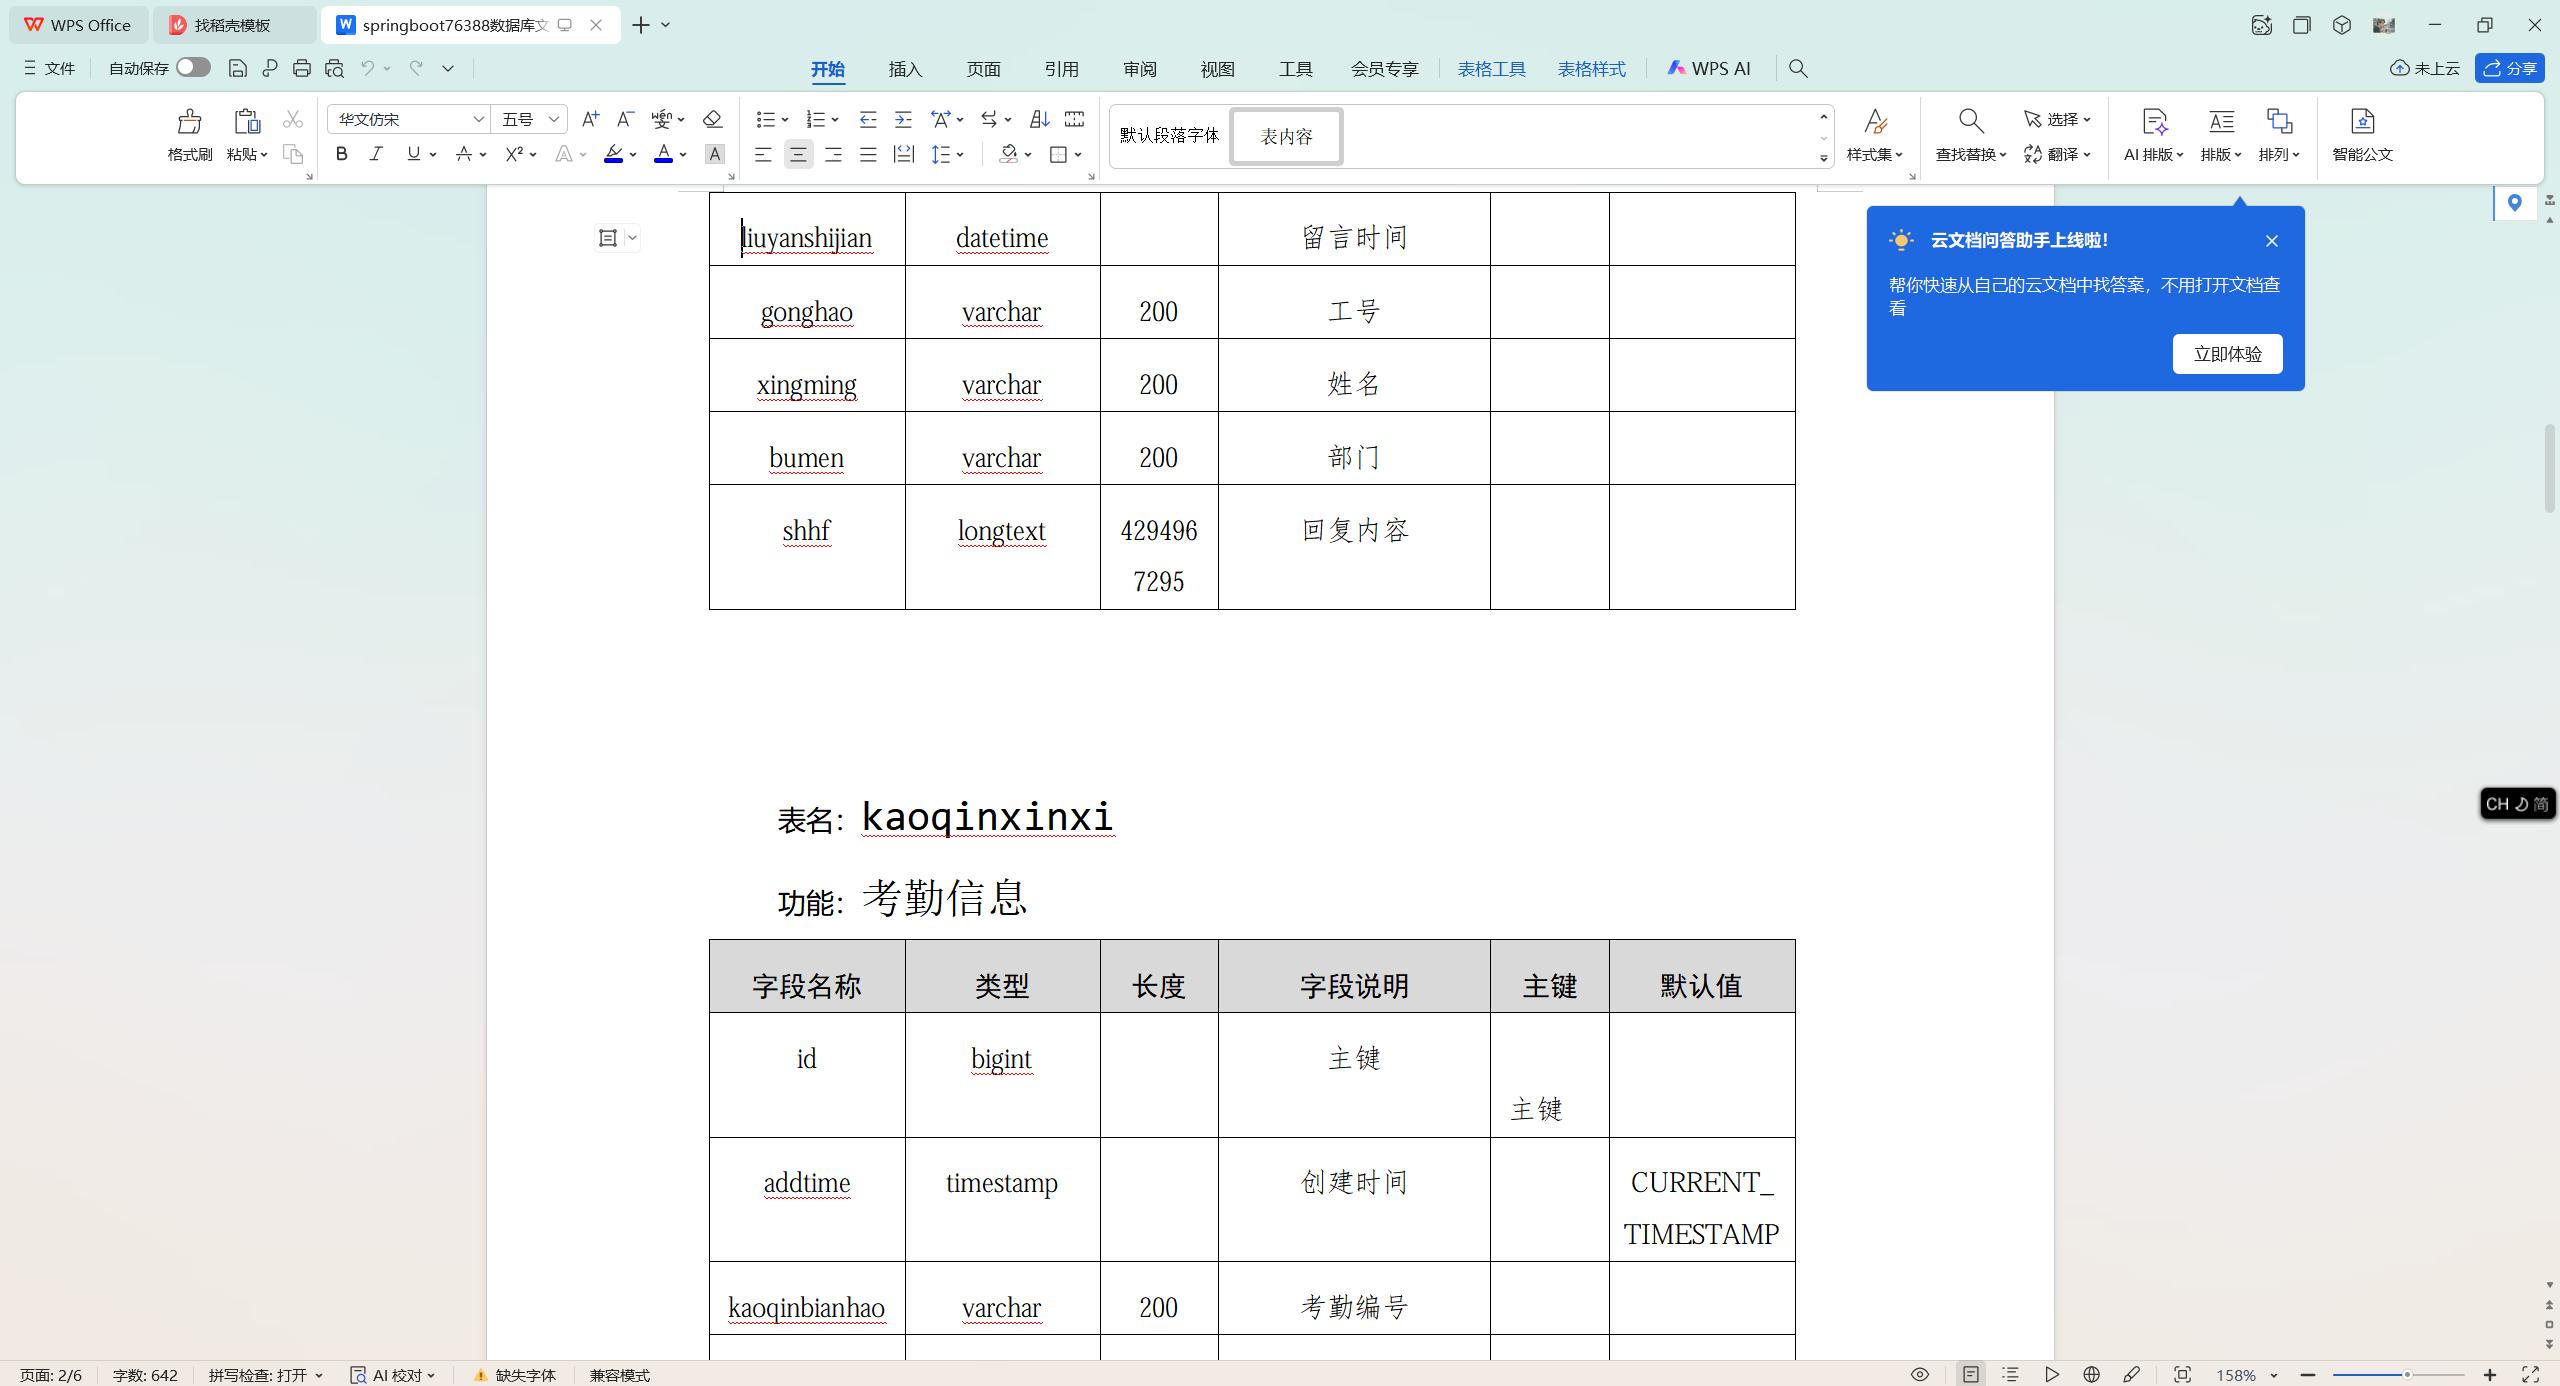
Task: Cut text using the scissors icon
Action: (x=292, y=119)
